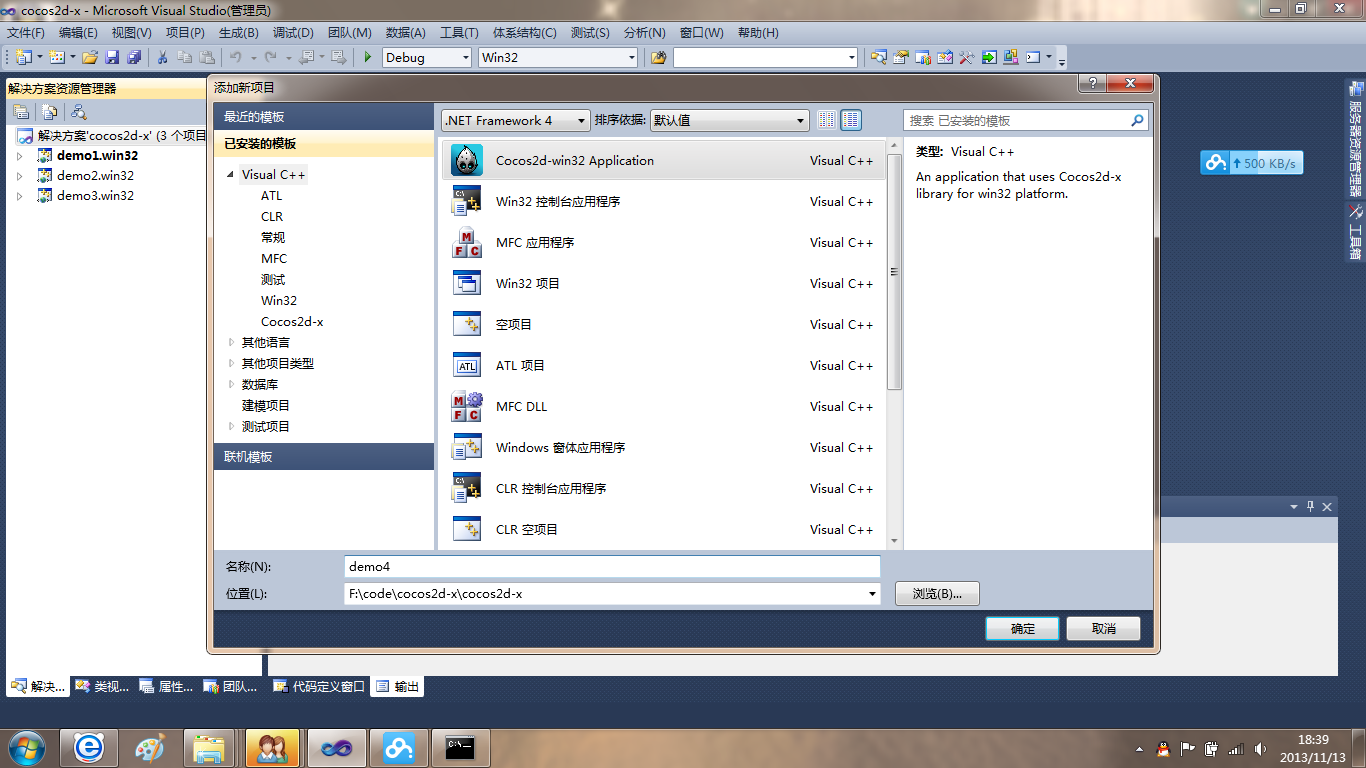The width and height of the screenshot is (1366, 768).
Task: Click Show All Files icon in Solution Explorer
Action: [49, 112]
